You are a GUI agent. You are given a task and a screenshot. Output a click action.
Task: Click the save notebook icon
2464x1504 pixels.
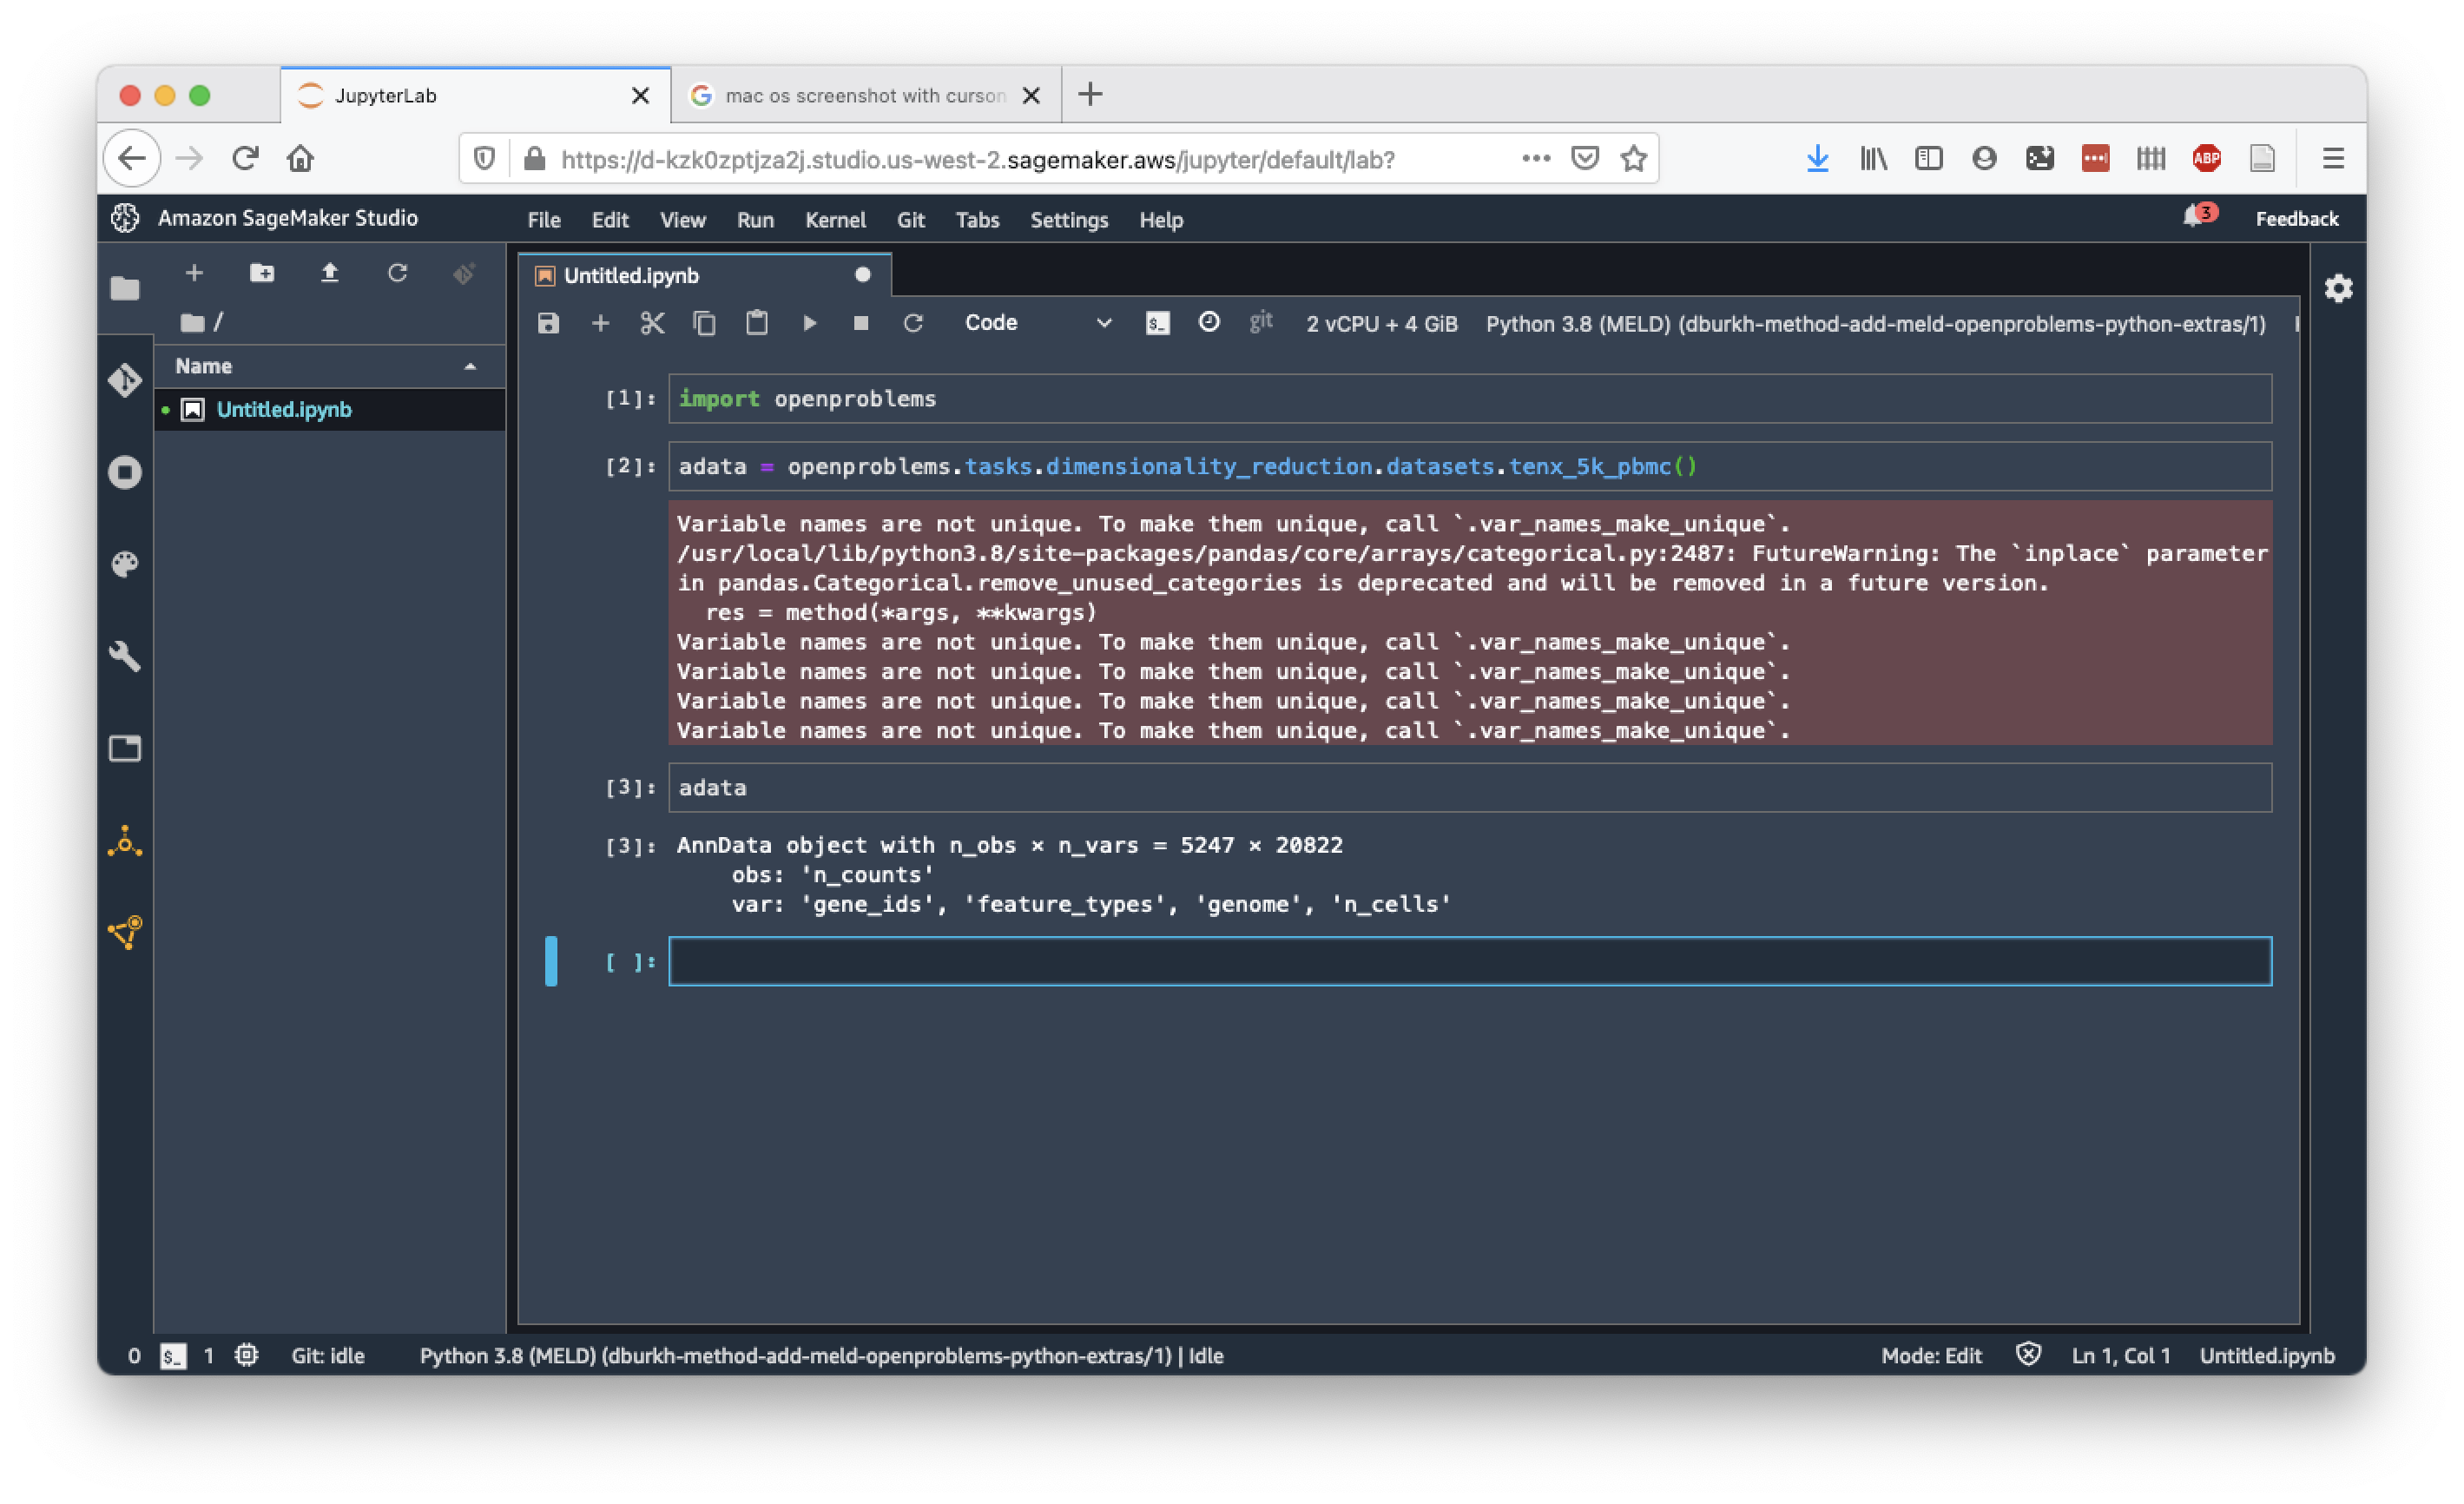coord(548,323)
